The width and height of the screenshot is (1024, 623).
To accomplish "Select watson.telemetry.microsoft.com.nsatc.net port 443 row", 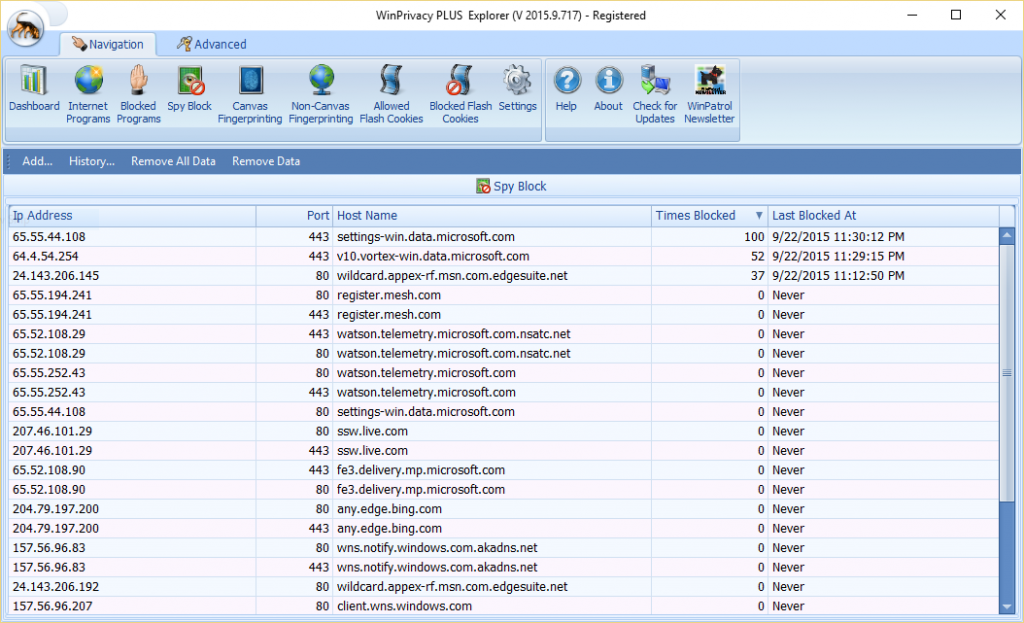I will coord(504,334).
